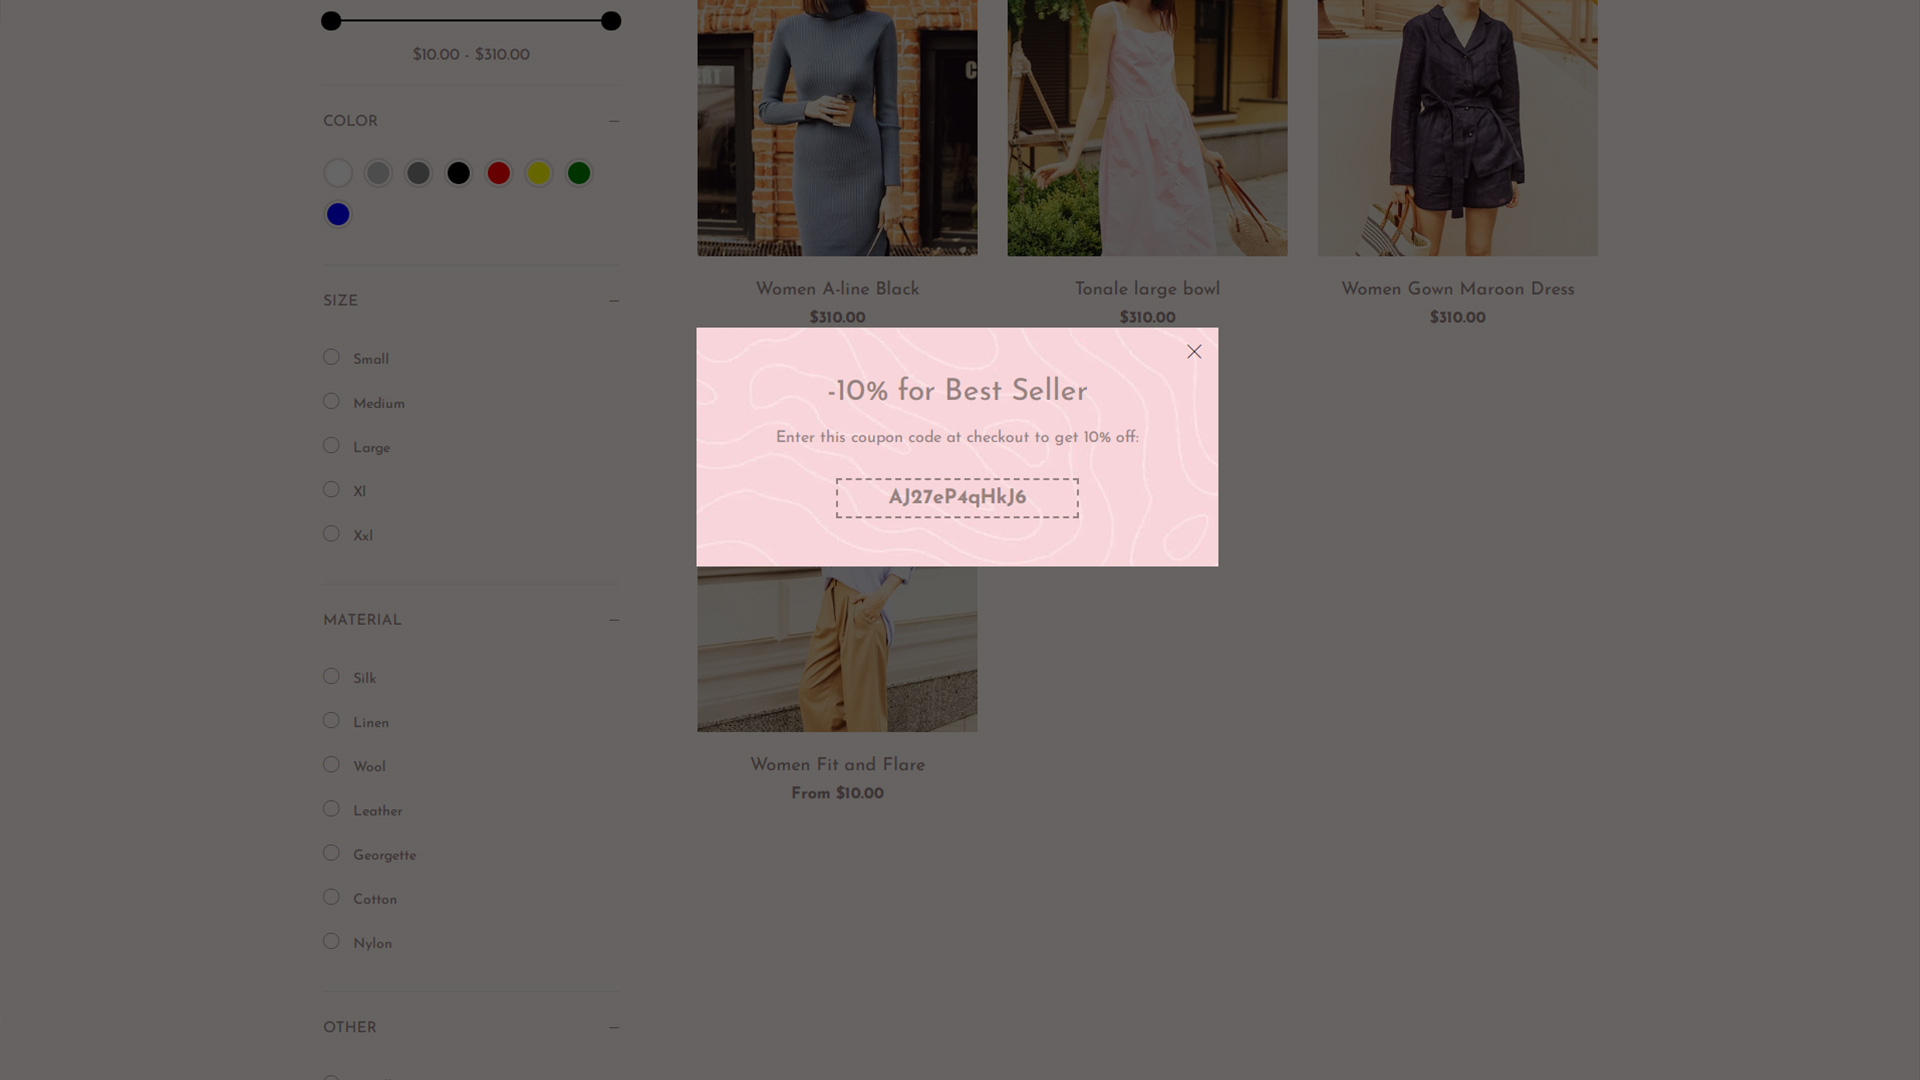The height and width of the screenshot is (1080, 1920).
Task: Check the Large size option
Action: [331, 445]
